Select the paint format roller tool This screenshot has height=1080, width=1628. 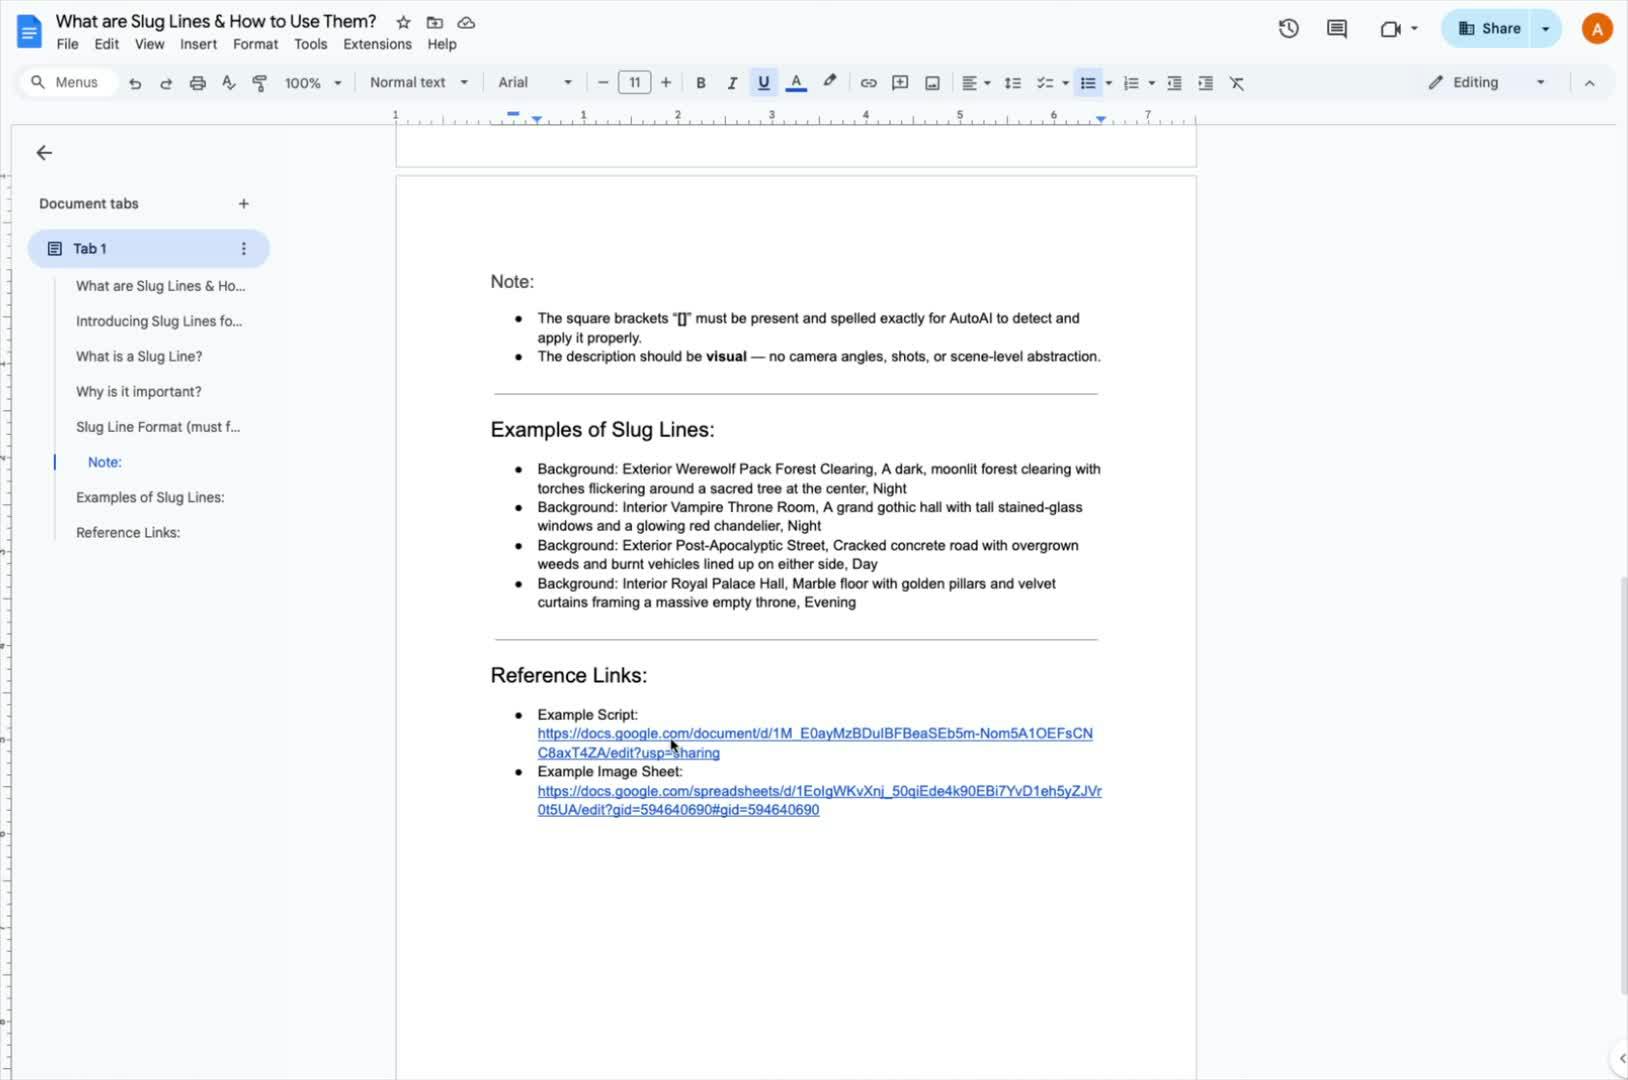pyautogui.click(x=260, y=83)
